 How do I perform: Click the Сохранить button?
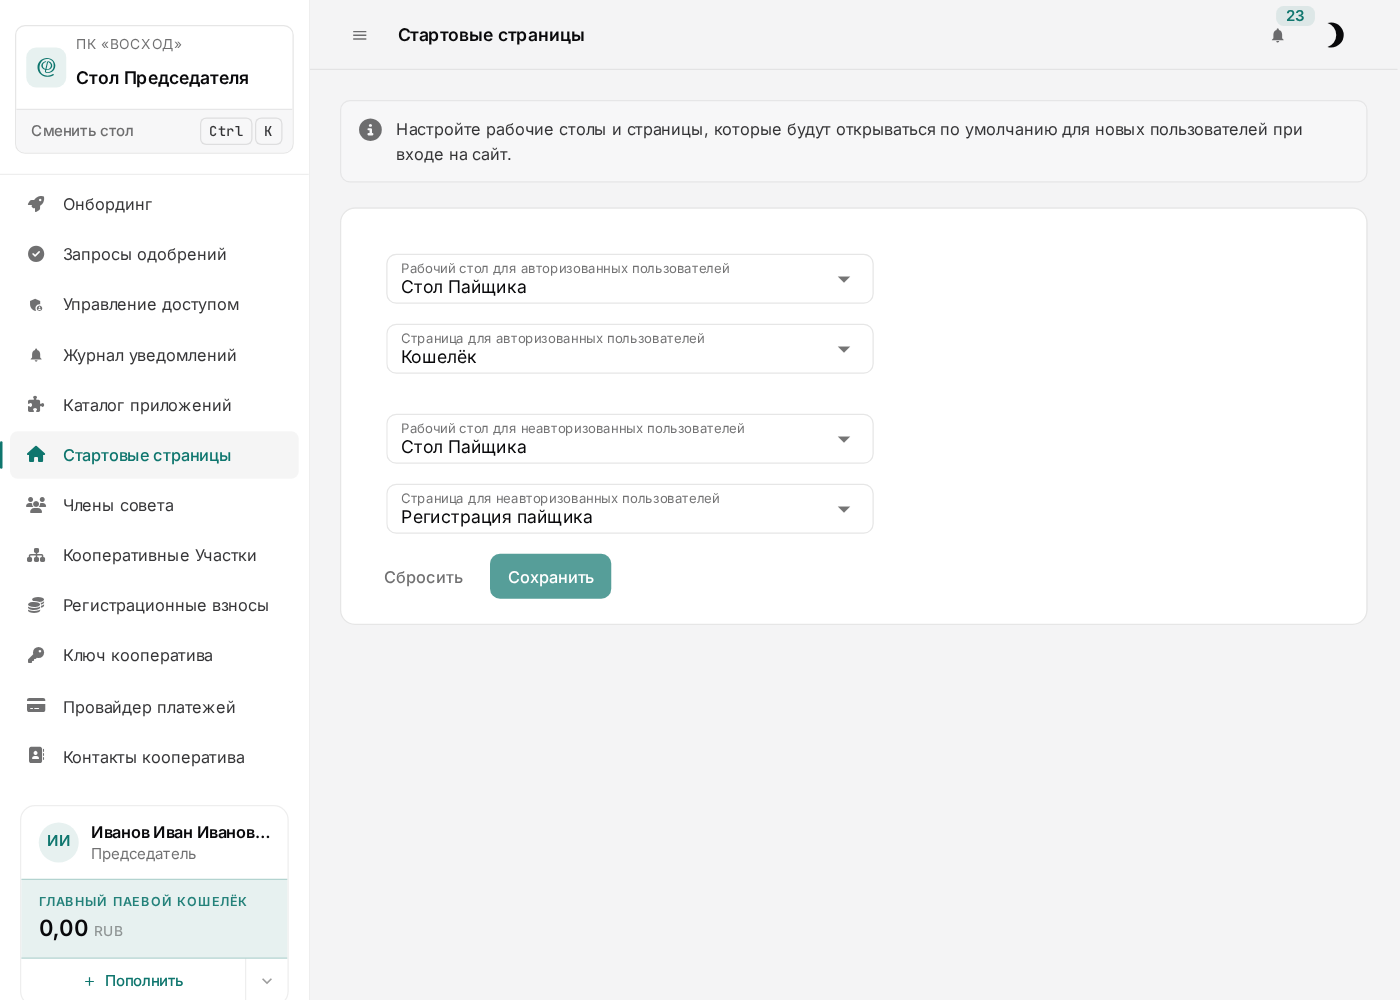coord(550,577)
